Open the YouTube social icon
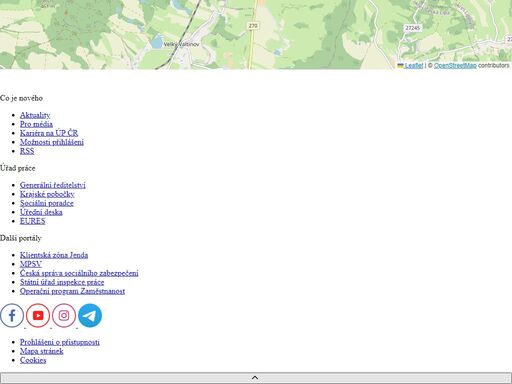This screenshot has width=512, height=384. [38, 315]
